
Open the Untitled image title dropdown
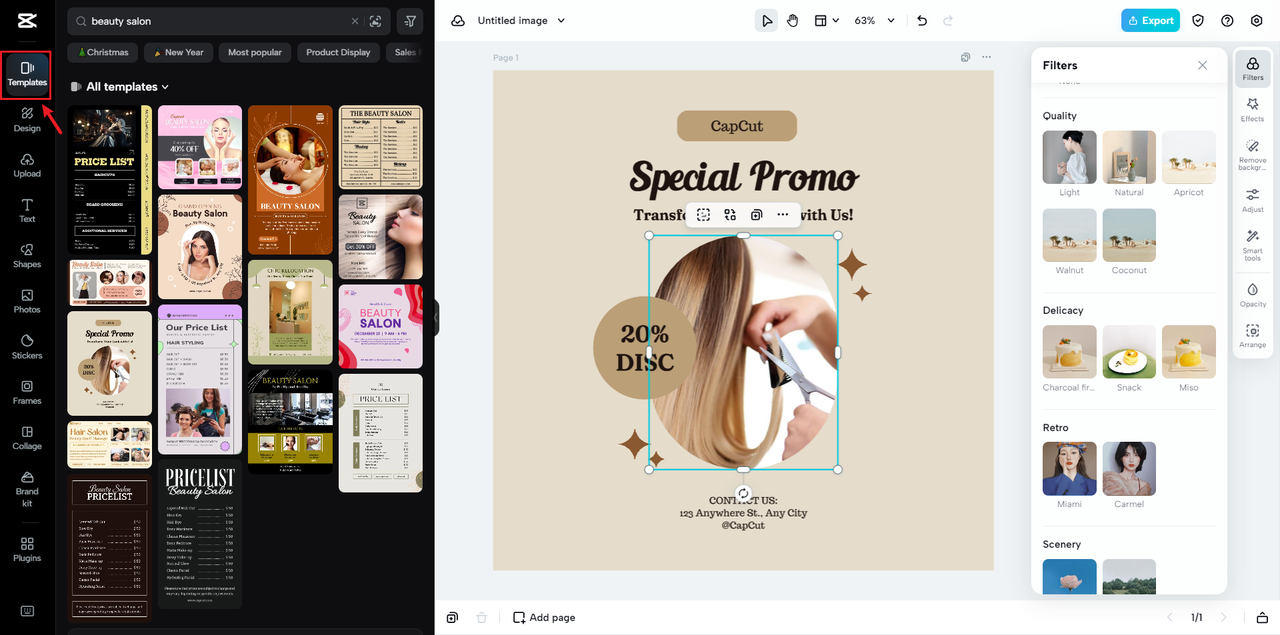521,20
